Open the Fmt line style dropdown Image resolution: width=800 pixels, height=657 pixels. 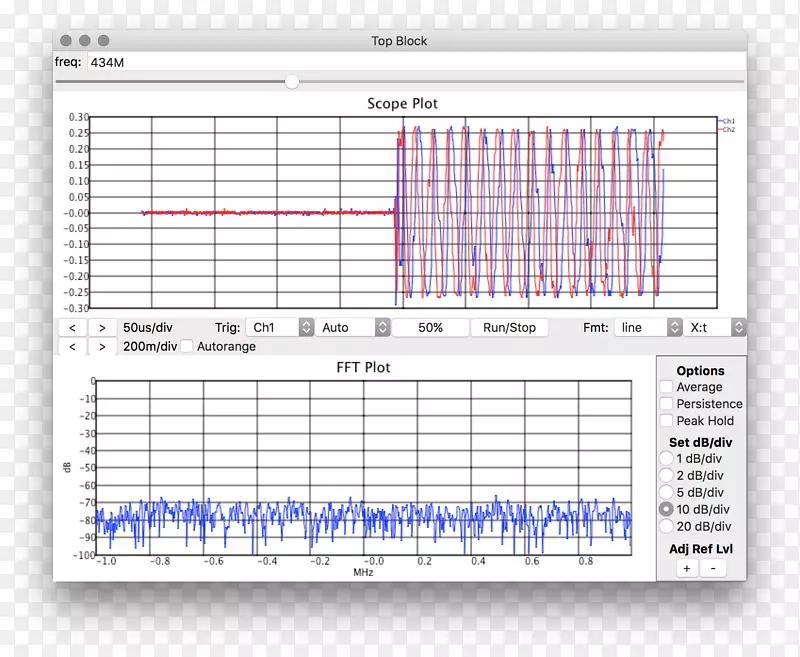pyautogui.click(x=647, y=327)
